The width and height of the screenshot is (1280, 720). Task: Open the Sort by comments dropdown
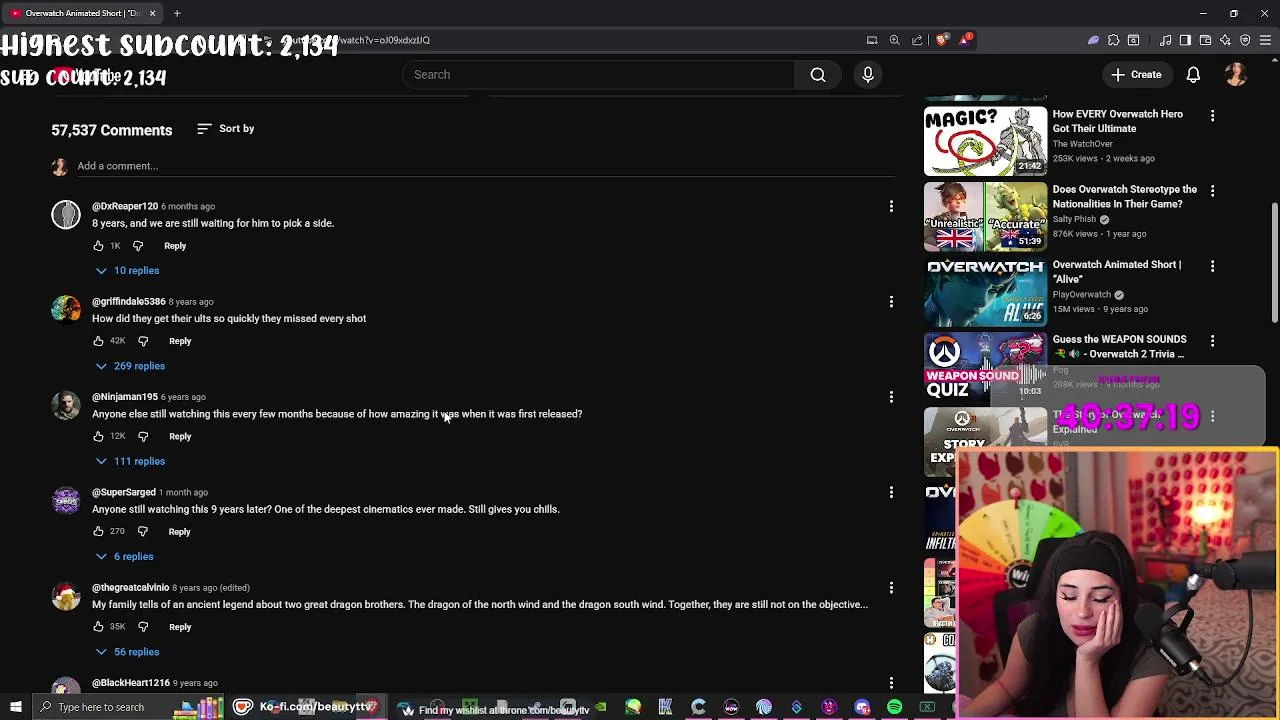[226, 129]
